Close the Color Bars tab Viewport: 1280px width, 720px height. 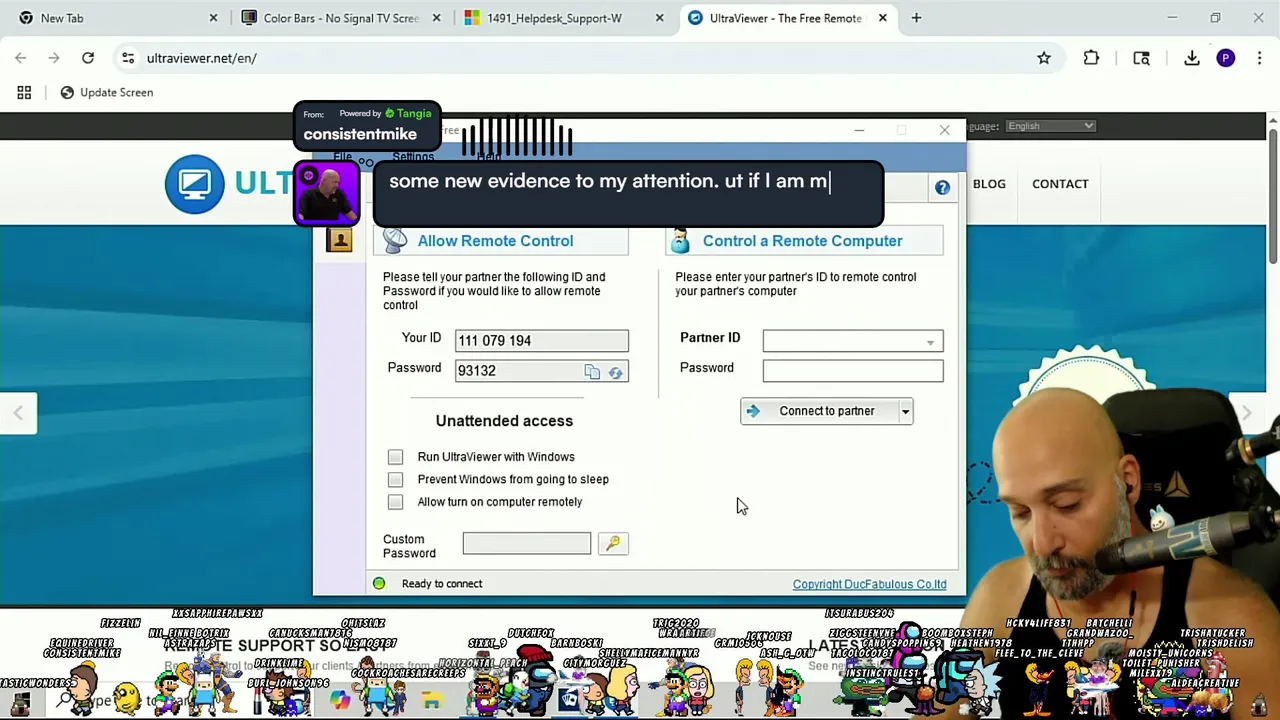pyautogui.click(x=436, y=18)
